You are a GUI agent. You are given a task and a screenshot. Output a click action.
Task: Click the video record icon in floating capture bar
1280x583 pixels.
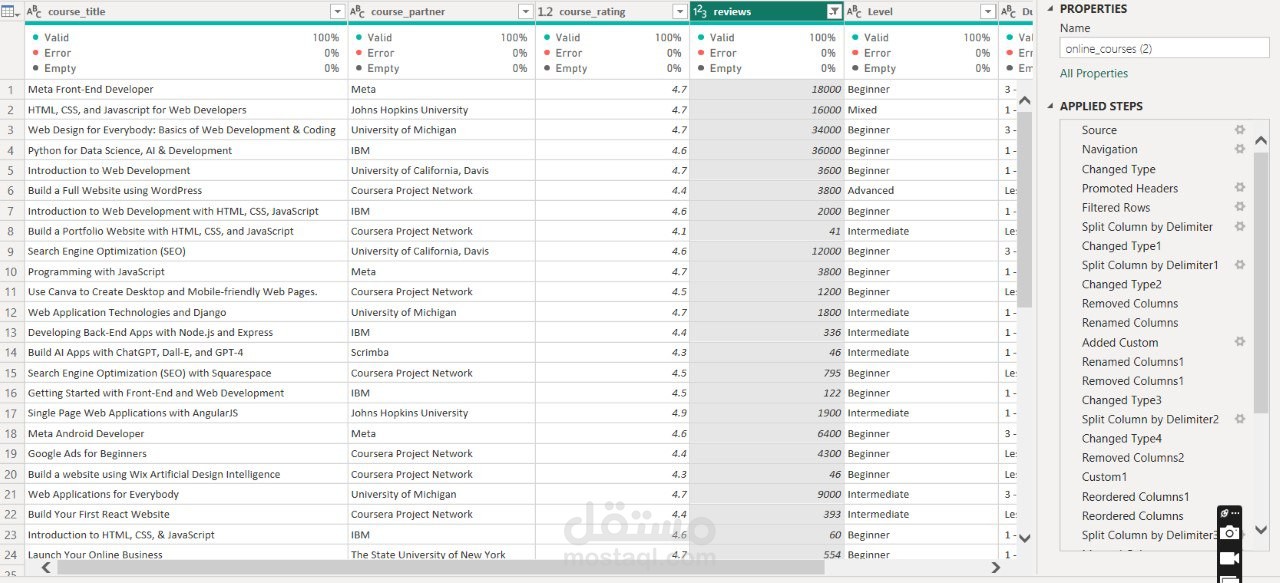[1230, 558]
